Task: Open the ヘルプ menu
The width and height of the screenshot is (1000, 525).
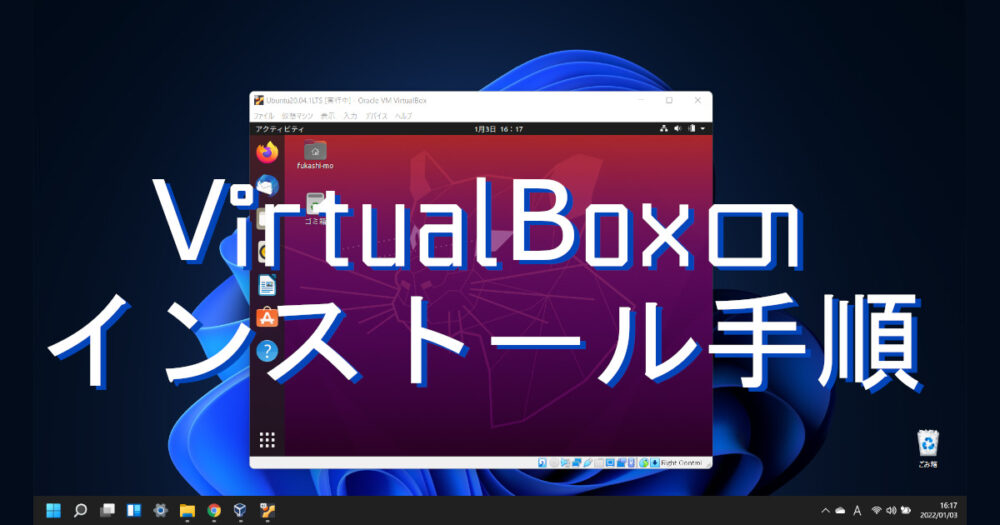Action: coord(403,116)
